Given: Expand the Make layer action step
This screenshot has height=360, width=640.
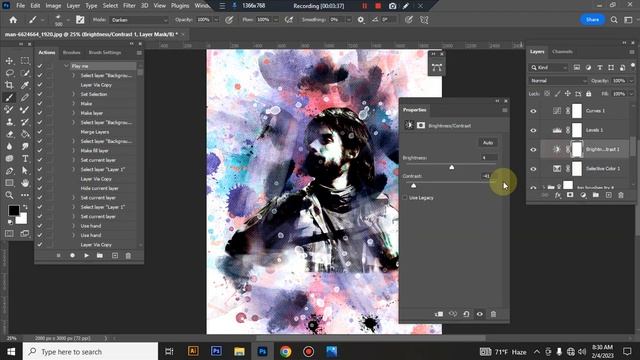Looking at the screenshot, I should (x=73, y=113).
